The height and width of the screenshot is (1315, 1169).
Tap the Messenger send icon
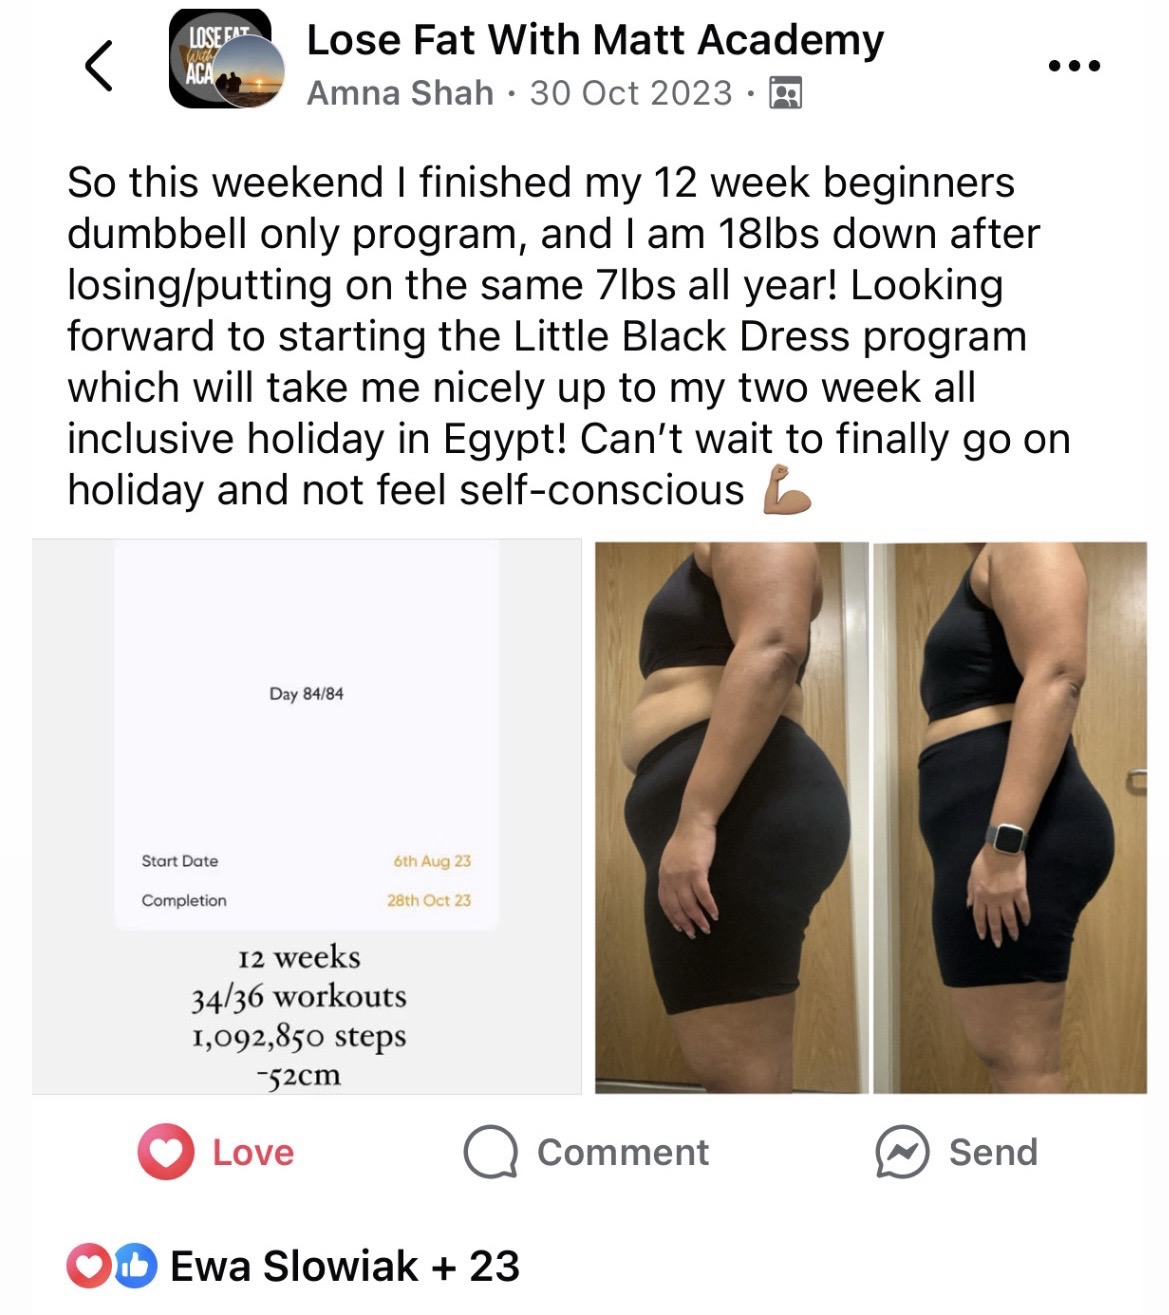[x=902, y=1152]
